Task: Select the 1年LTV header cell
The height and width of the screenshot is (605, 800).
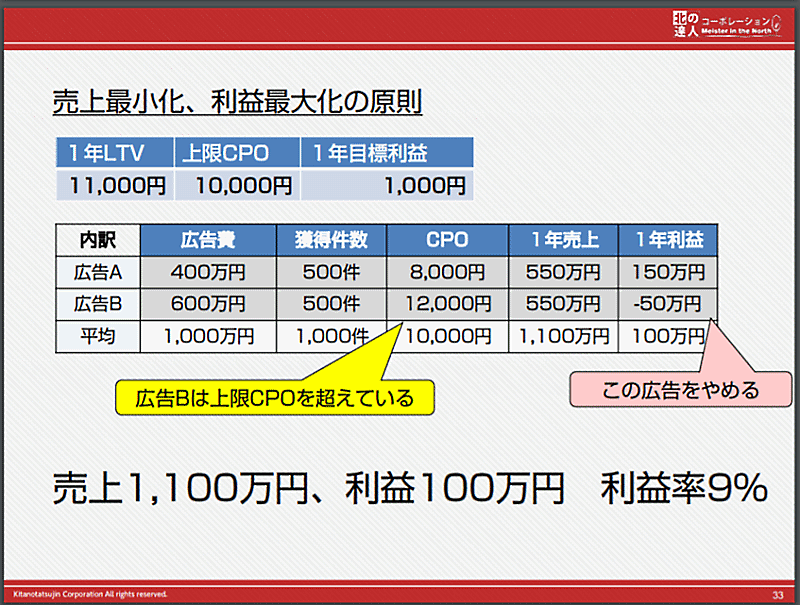Action: (112, 153)
